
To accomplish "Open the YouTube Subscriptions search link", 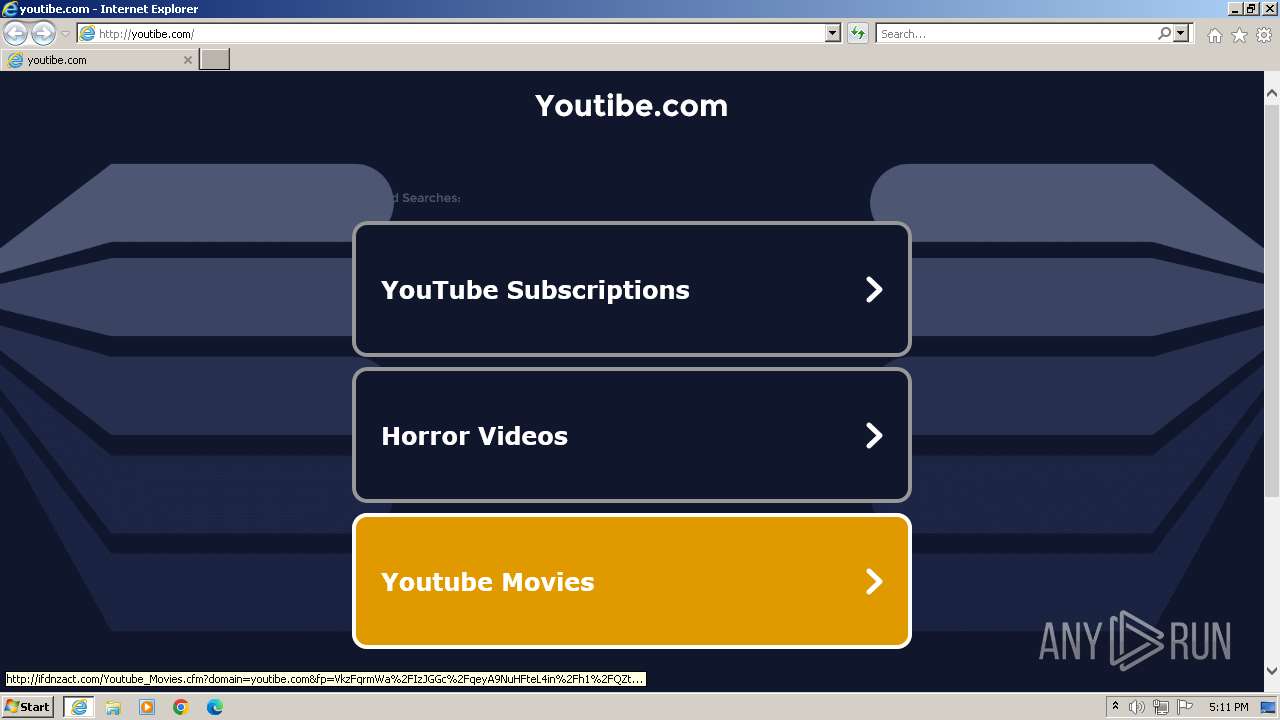I will pos(632,289).
